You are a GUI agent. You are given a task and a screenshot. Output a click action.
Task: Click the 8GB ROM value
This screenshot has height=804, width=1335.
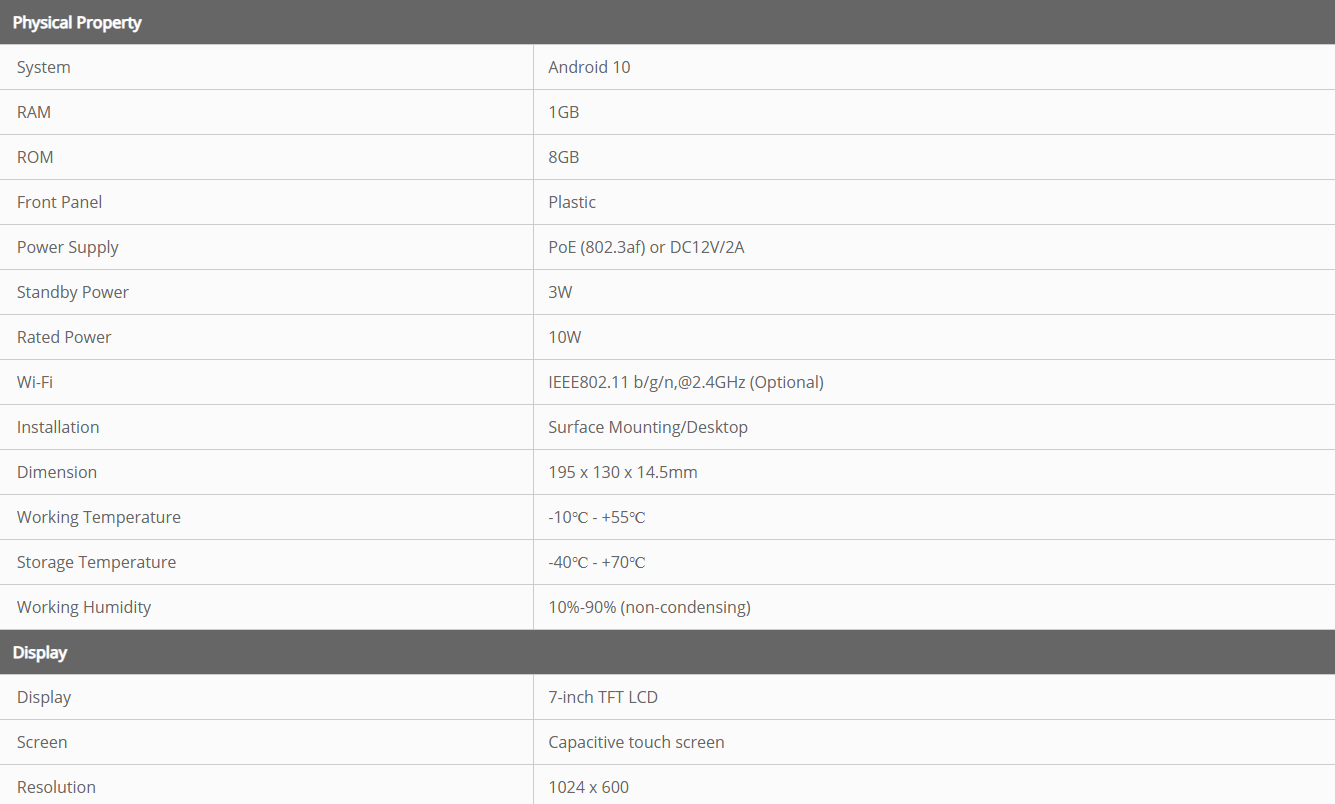coord(564,157)
